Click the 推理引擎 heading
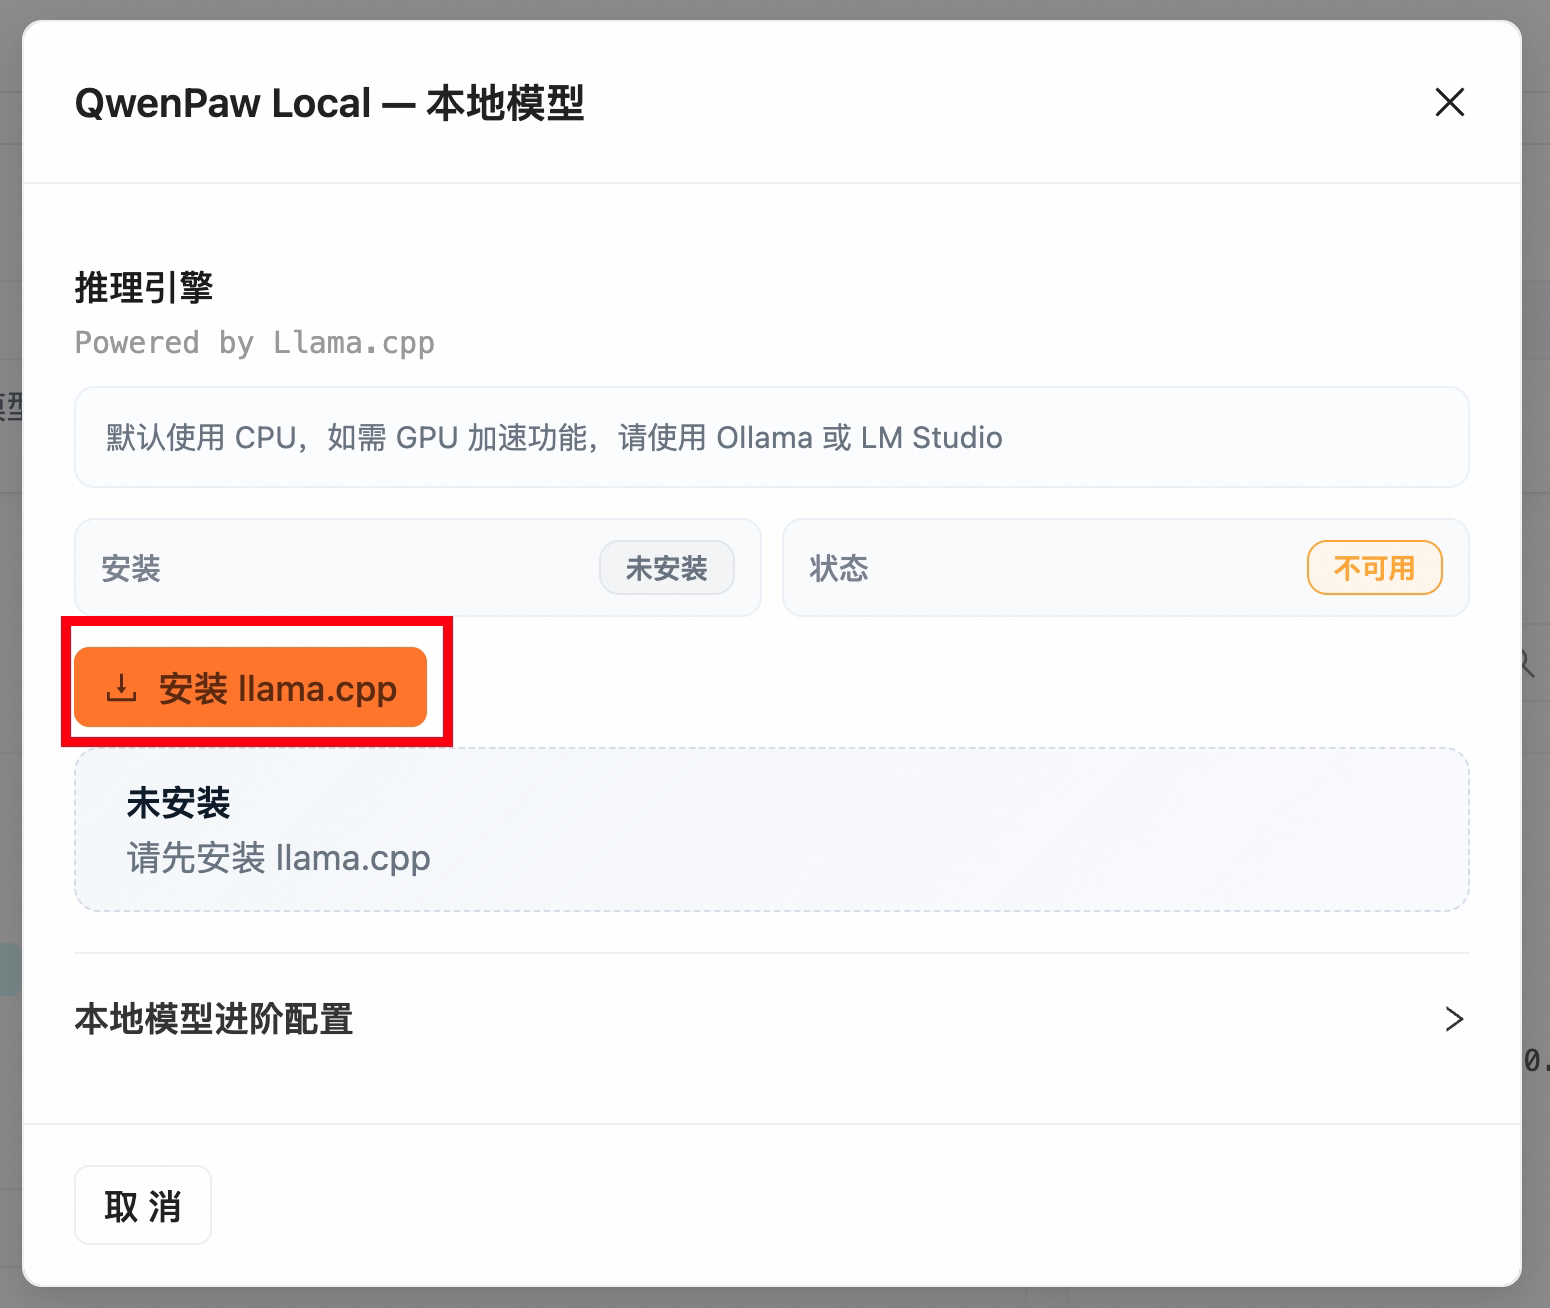Image resolution: width=1550 pixels, height=1308 pixels. (x=144, y=288)
